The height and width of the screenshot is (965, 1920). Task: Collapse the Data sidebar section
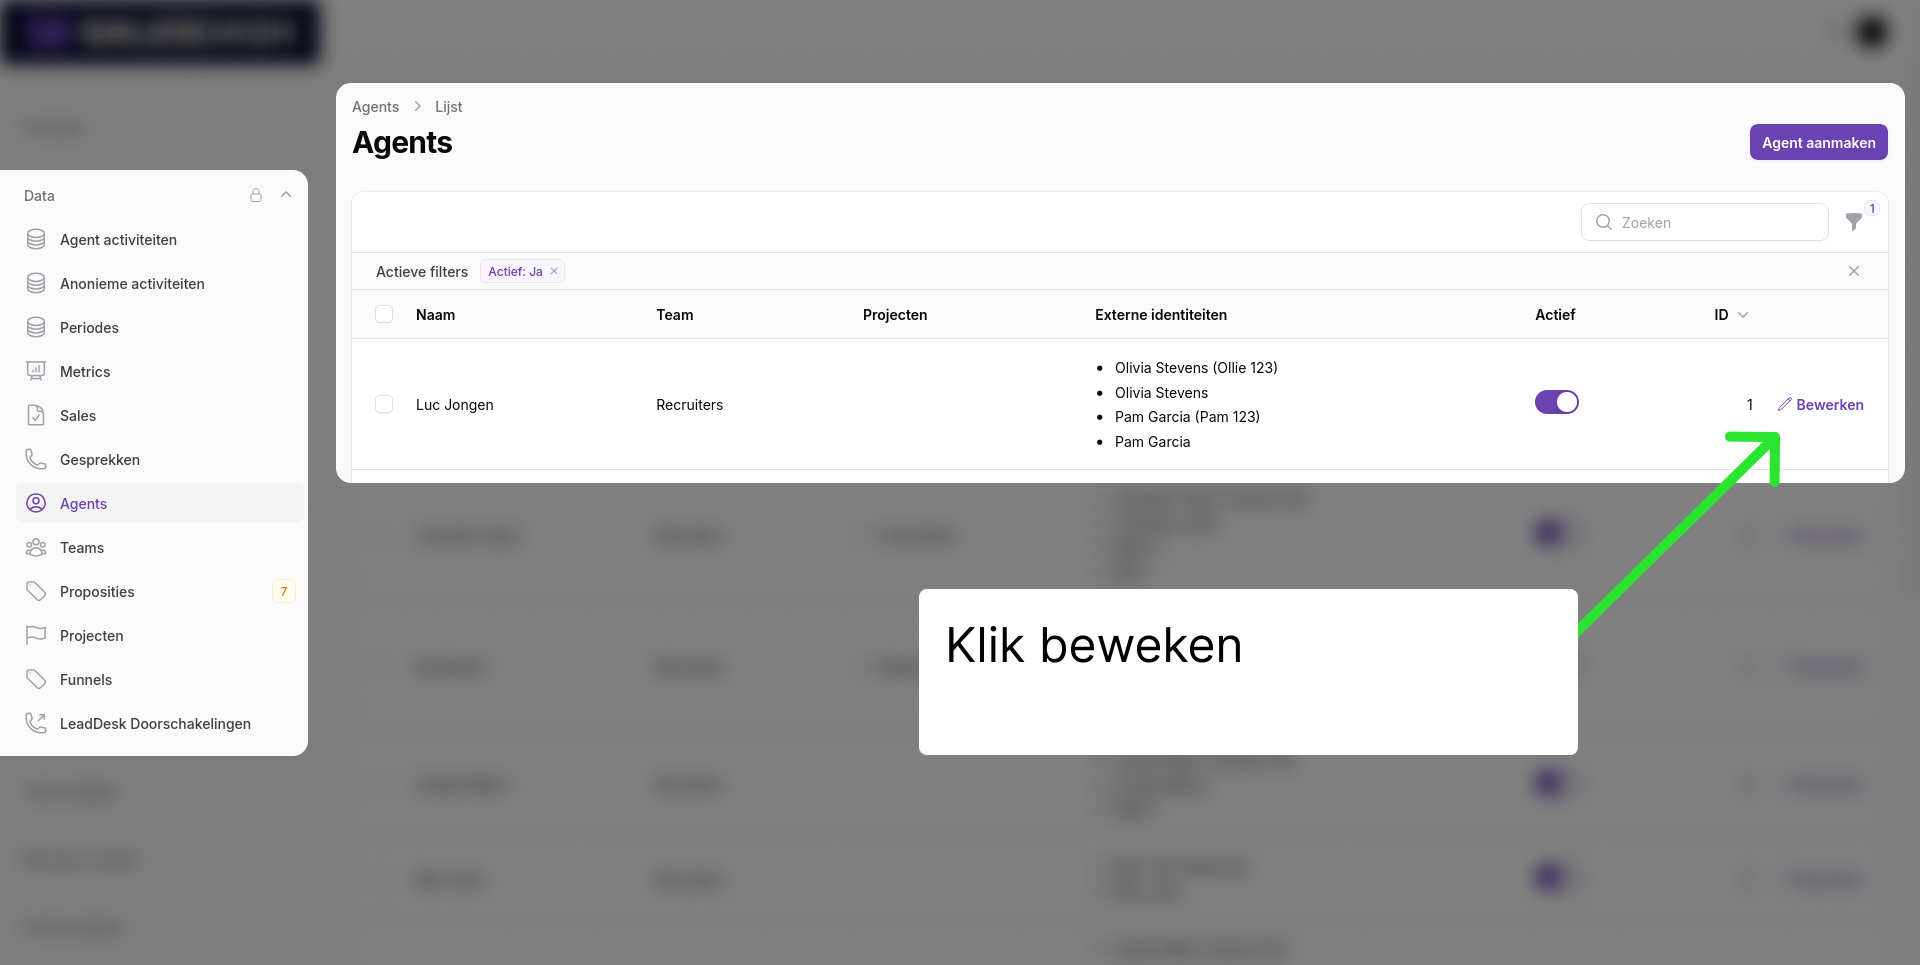(286, 195)
